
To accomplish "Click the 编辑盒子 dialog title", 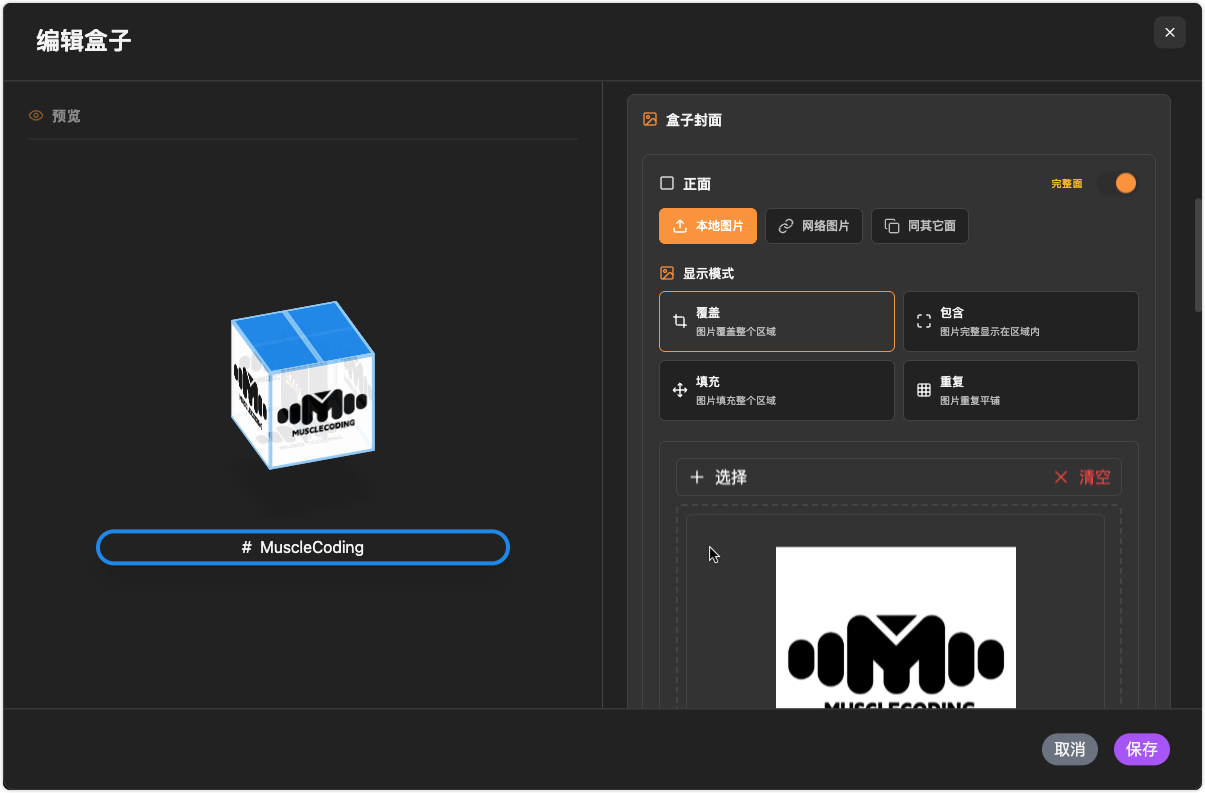I will point(84,40).
